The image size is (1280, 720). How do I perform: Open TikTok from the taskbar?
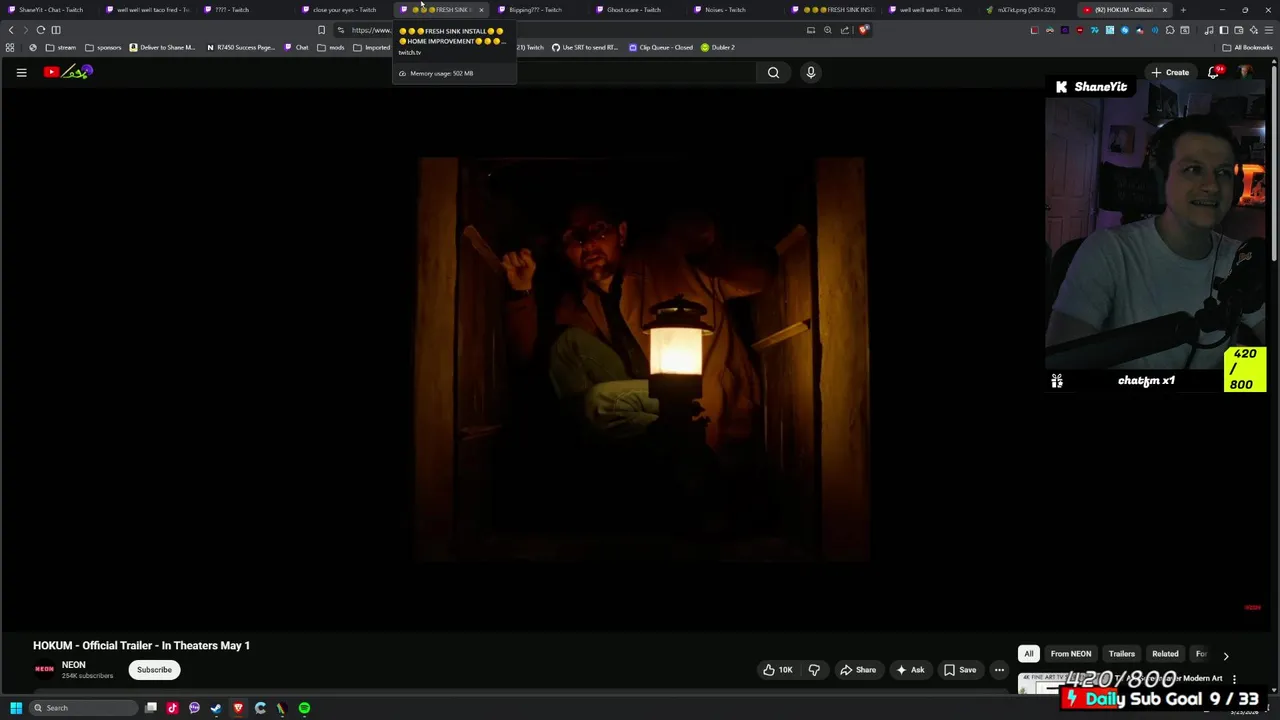(x=172, y=708)
